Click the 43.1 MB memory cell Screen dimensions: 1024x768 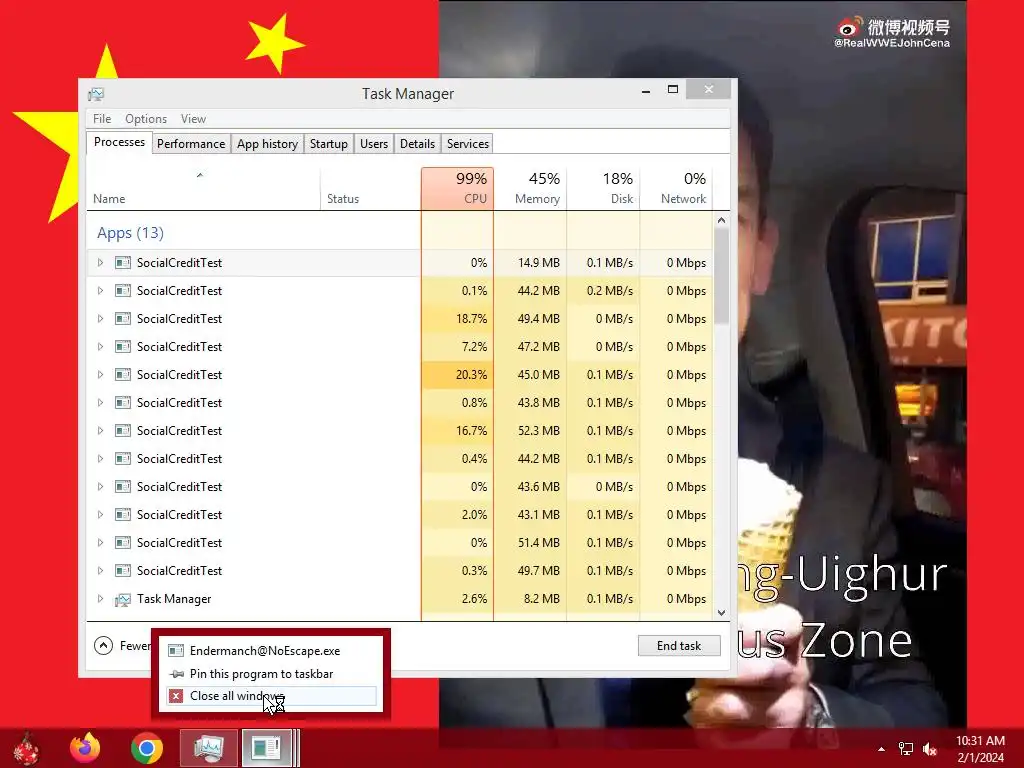pyautogui.click(x=530, y=515)
